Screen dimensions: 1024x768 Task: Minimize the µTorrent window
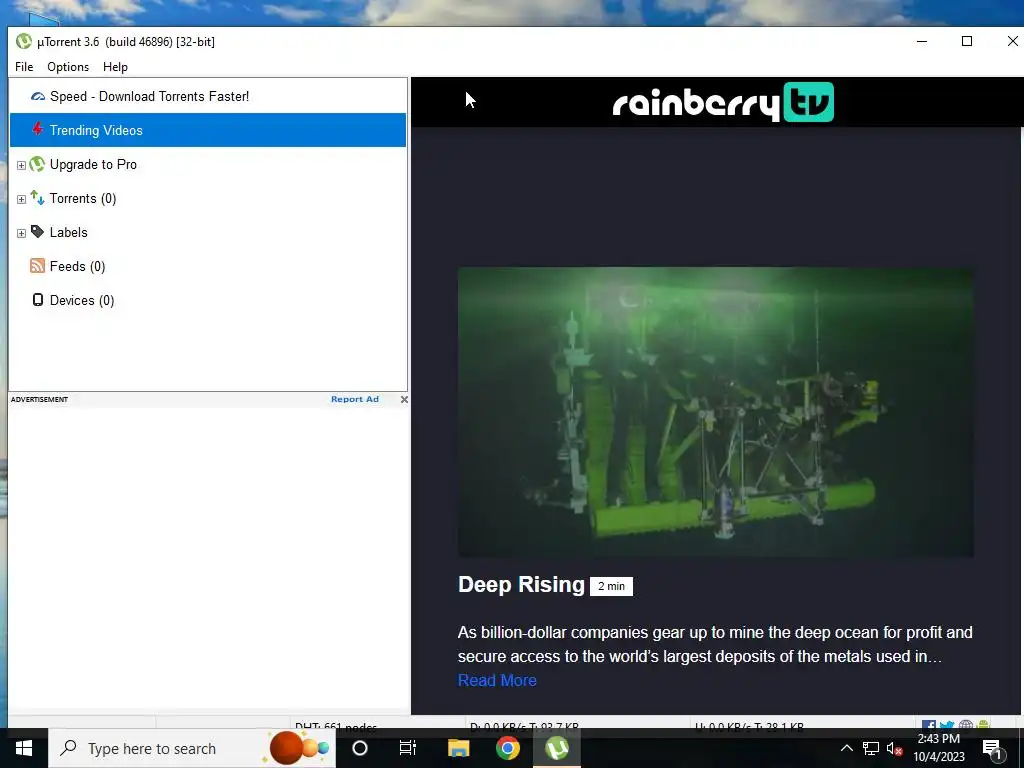tap(922, 41)
